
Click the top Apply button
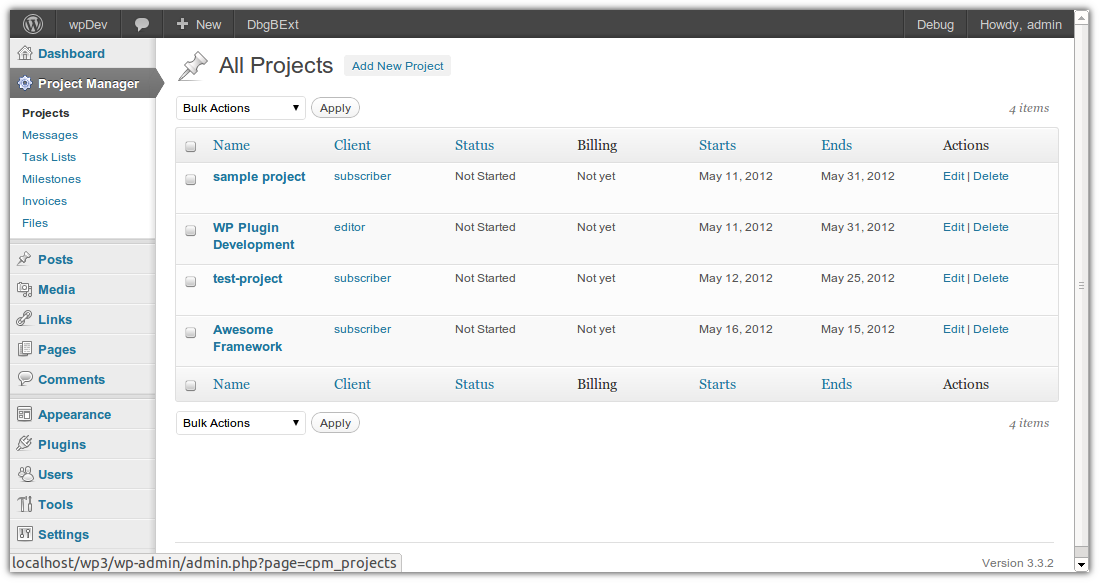335,108
